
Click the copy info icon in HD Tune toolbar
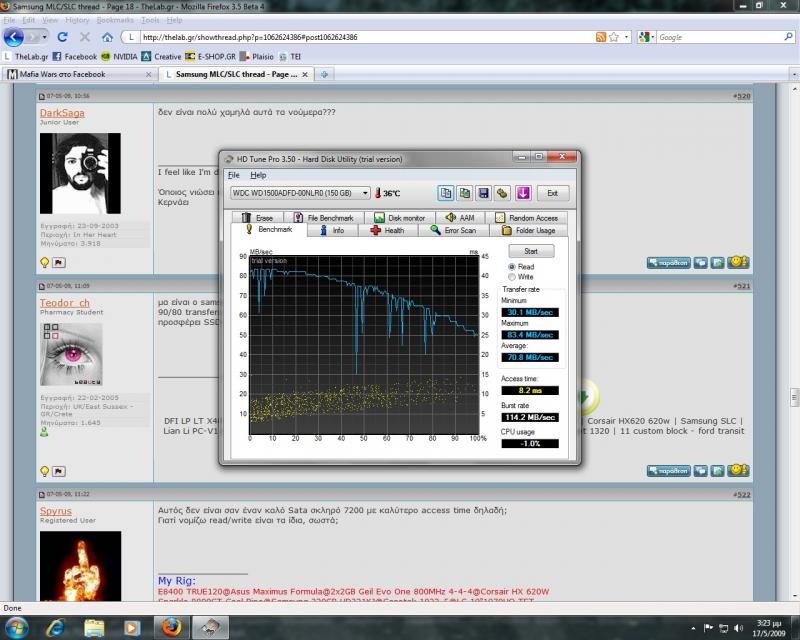pyautogui.click(x=445, y=193)
